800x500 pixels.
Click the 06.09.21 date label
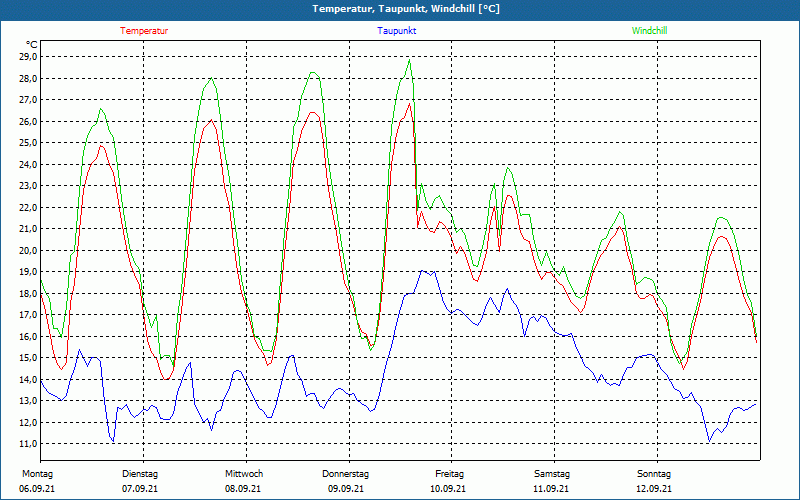pyautogui.click(x=37, y=489)
